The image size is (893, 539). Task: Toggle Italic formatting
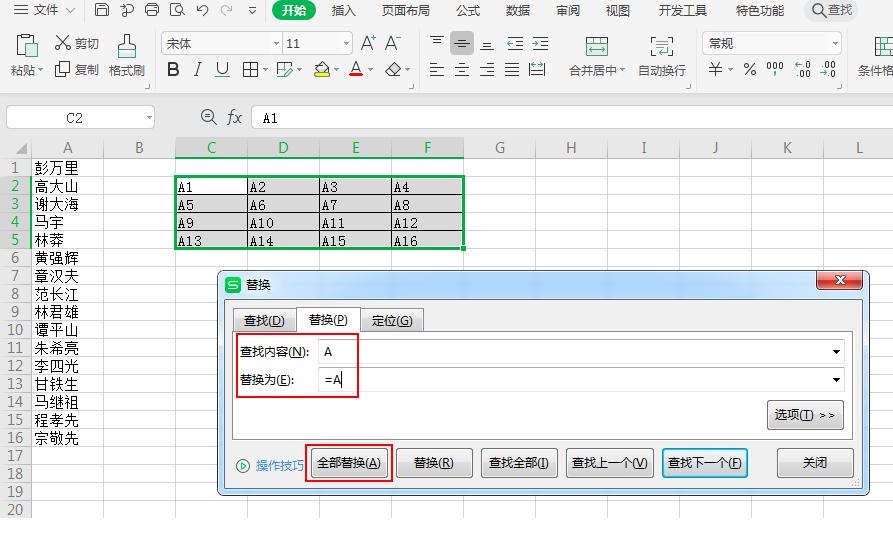(198, 70)
